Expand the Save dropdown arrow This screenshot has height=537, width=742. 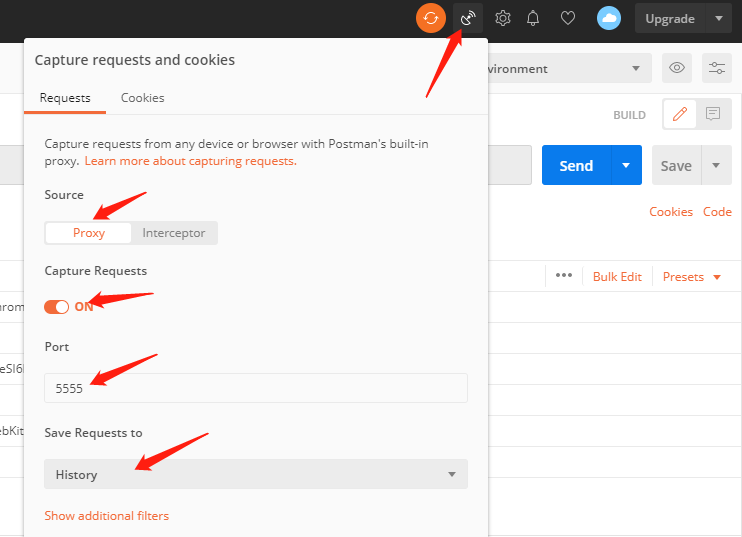click(716, 165)
